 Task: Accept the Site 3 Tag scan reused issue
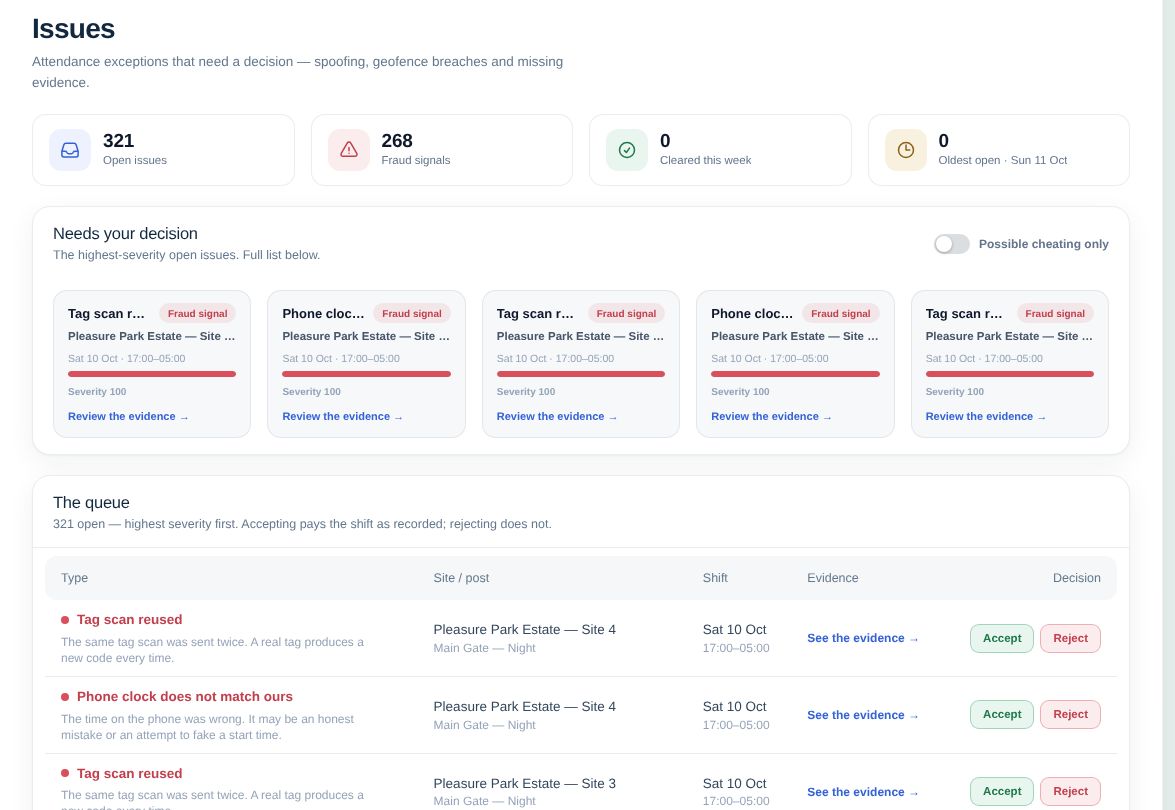click(x=1002, y=791)
